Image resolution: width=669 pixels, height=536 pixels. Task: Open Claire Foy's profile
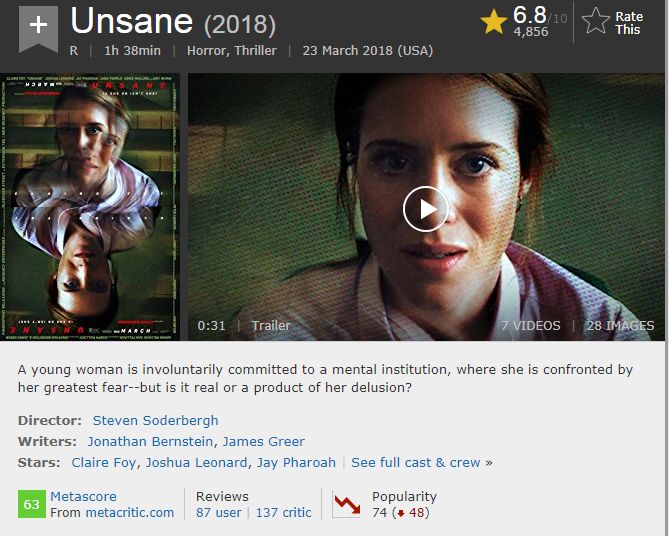point(104,463)
